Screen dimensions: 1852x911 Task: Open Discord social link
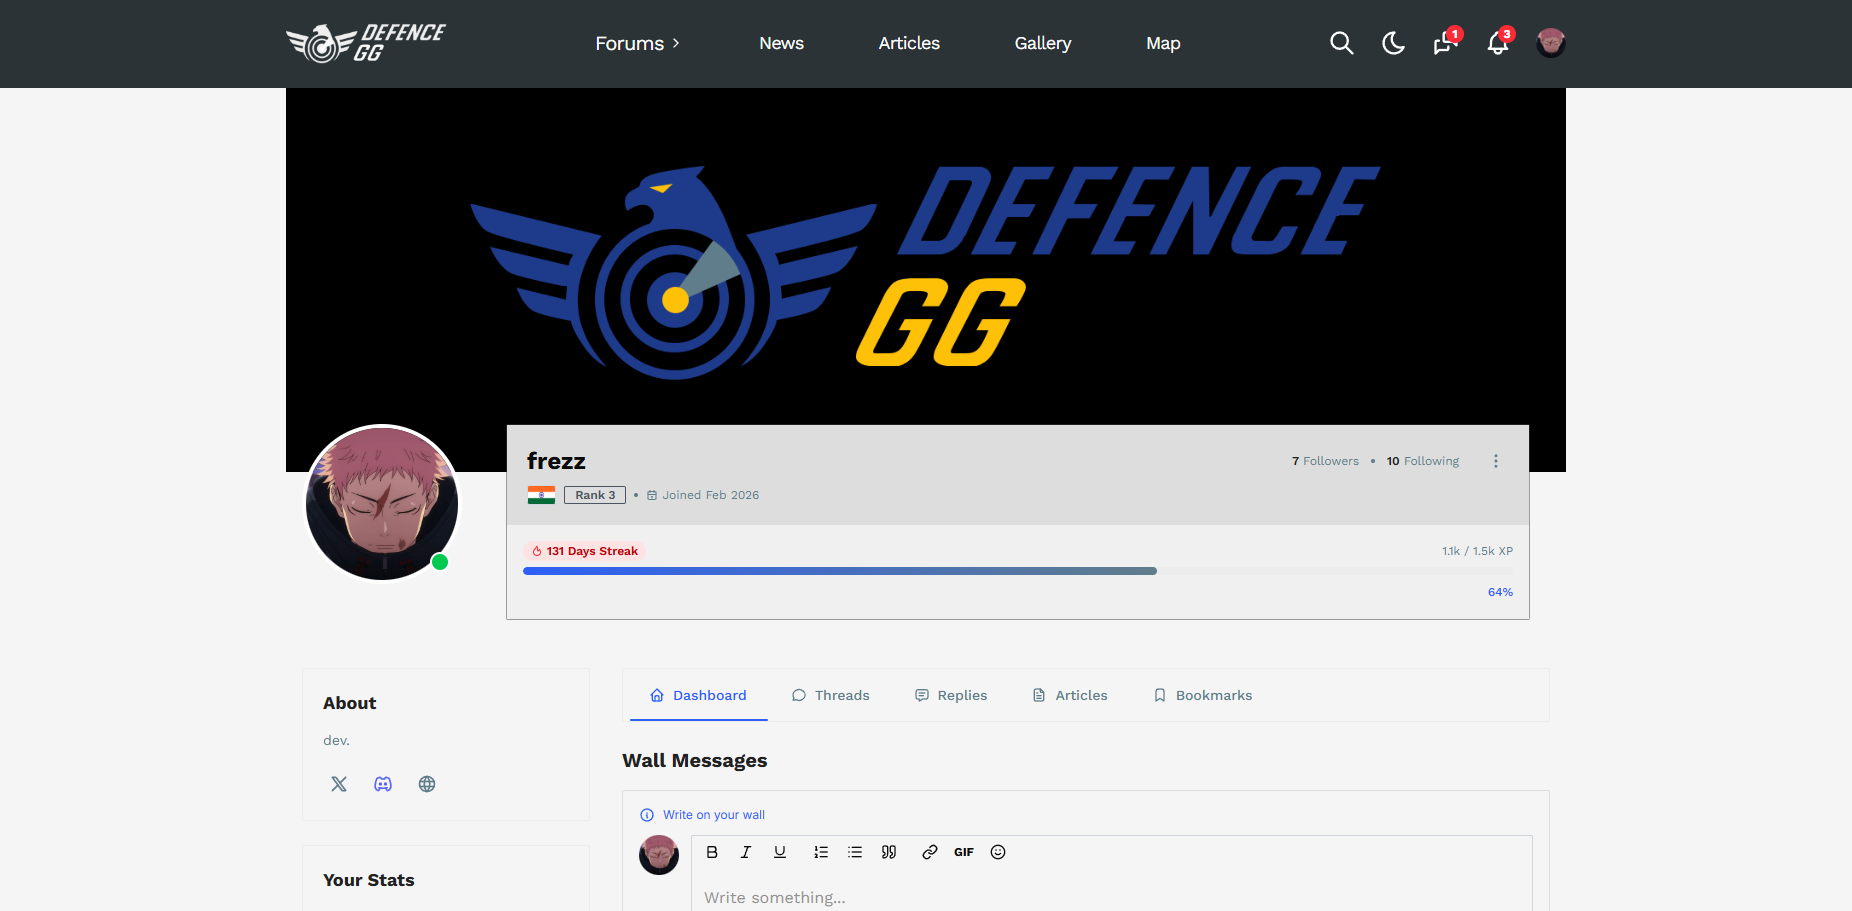coord(383,784)
